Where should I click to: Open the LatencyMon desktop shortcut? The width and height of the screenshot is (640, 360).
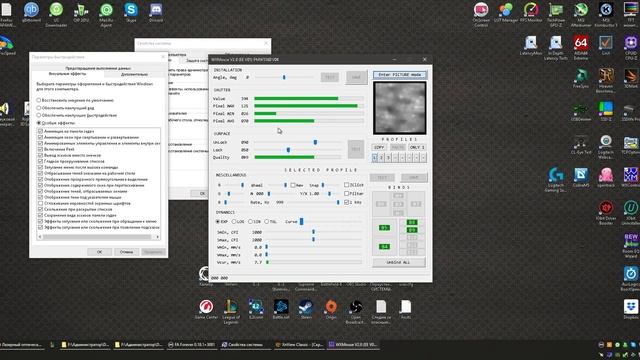click(531, 45)
